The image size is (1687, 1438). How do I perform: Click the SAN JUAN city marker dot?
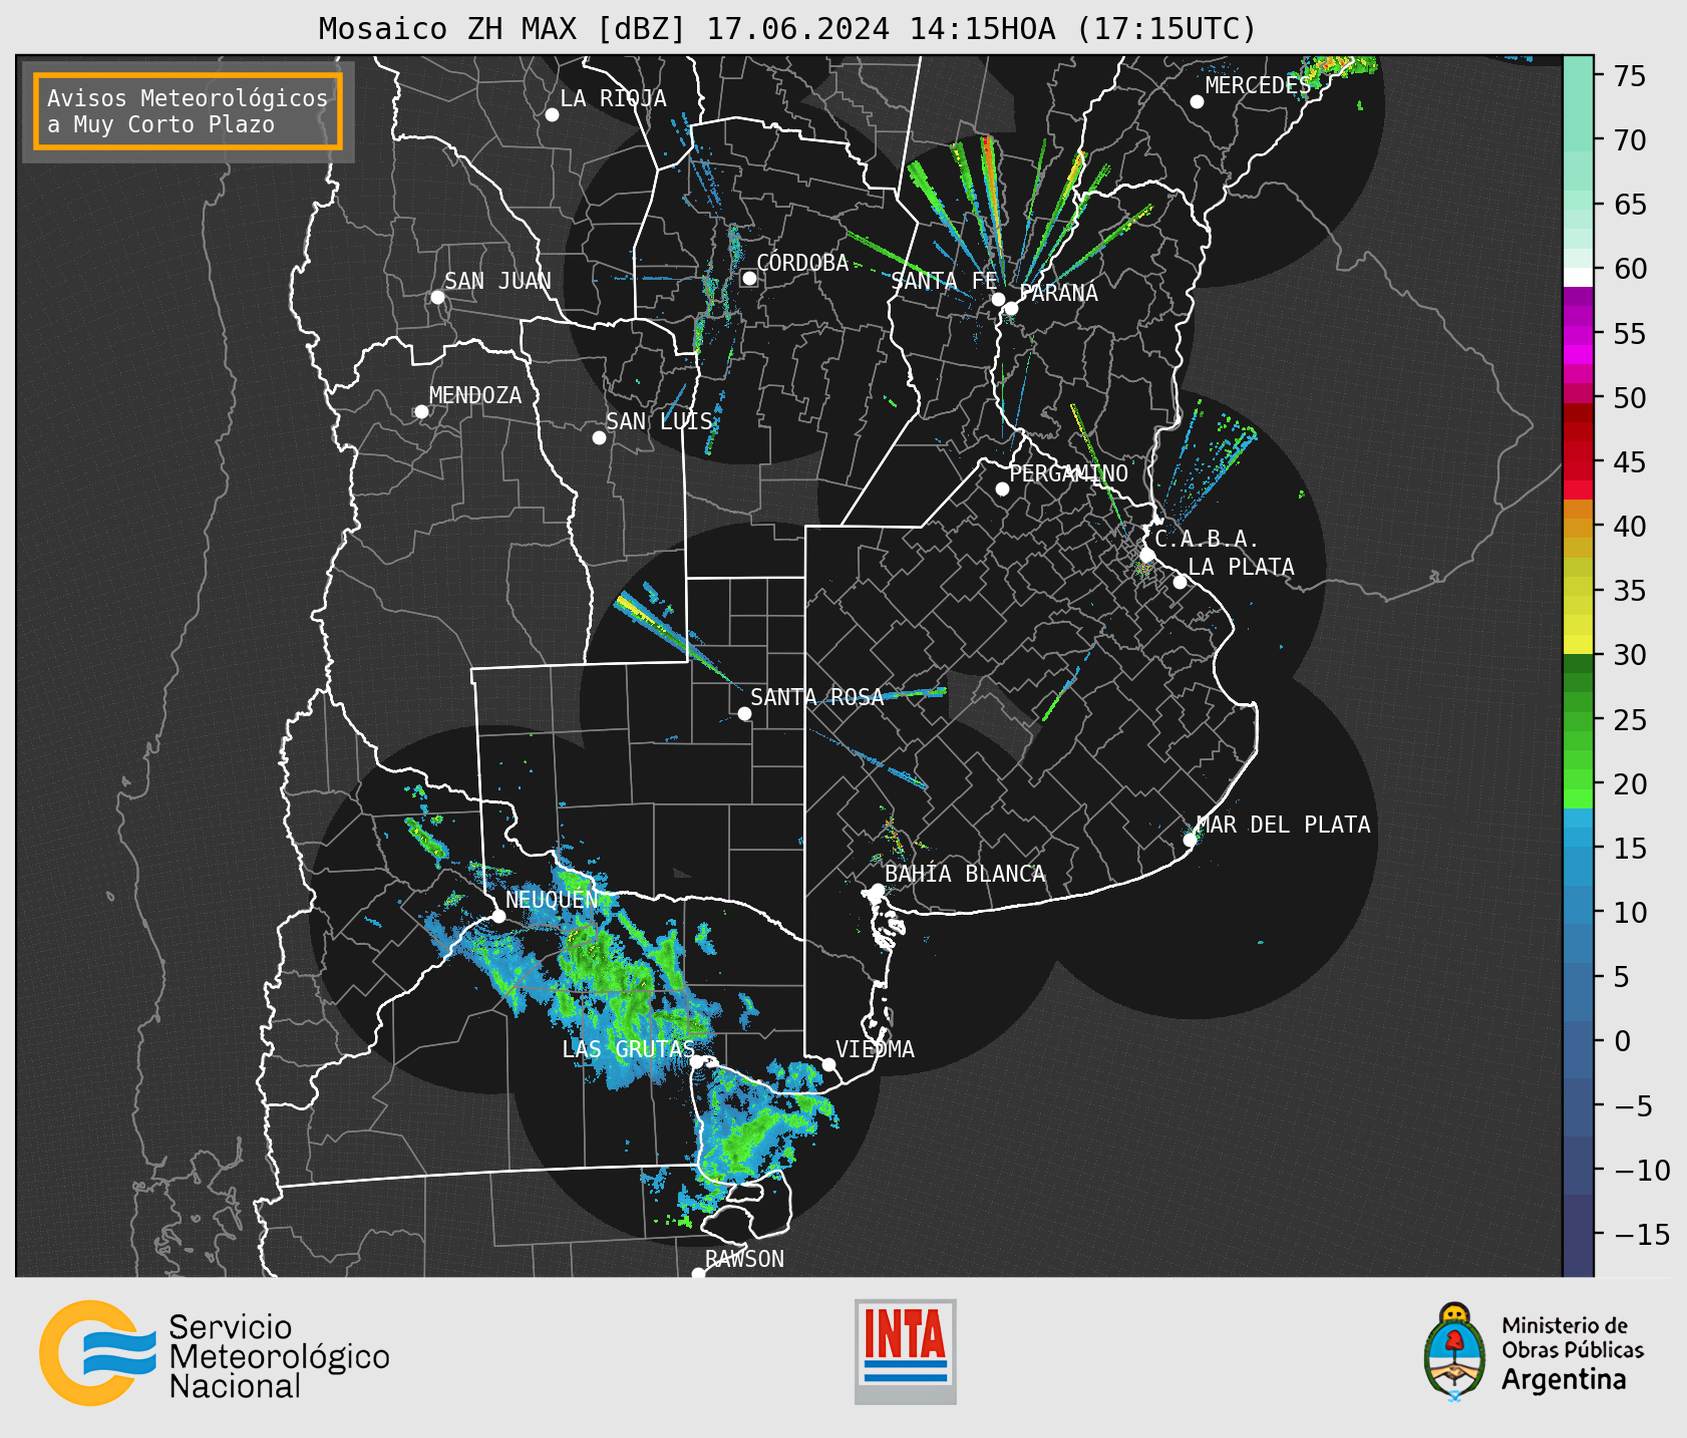point(437,297)
